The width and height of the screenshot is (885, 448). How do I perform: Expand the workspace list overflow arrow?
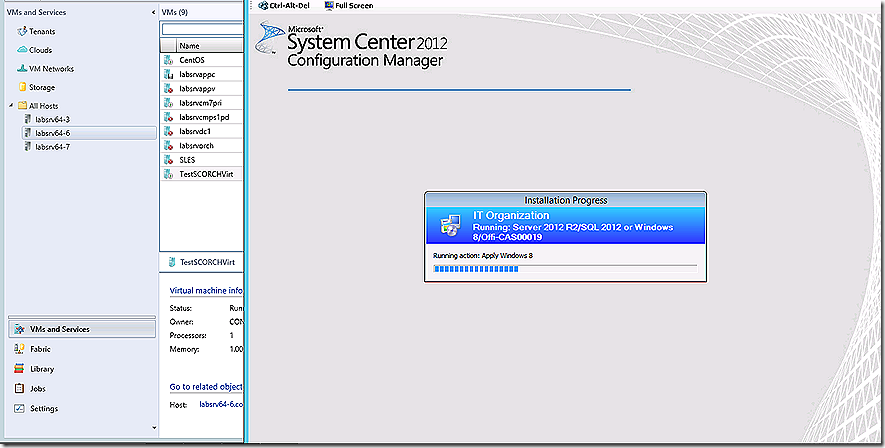[x=154, y=428]
